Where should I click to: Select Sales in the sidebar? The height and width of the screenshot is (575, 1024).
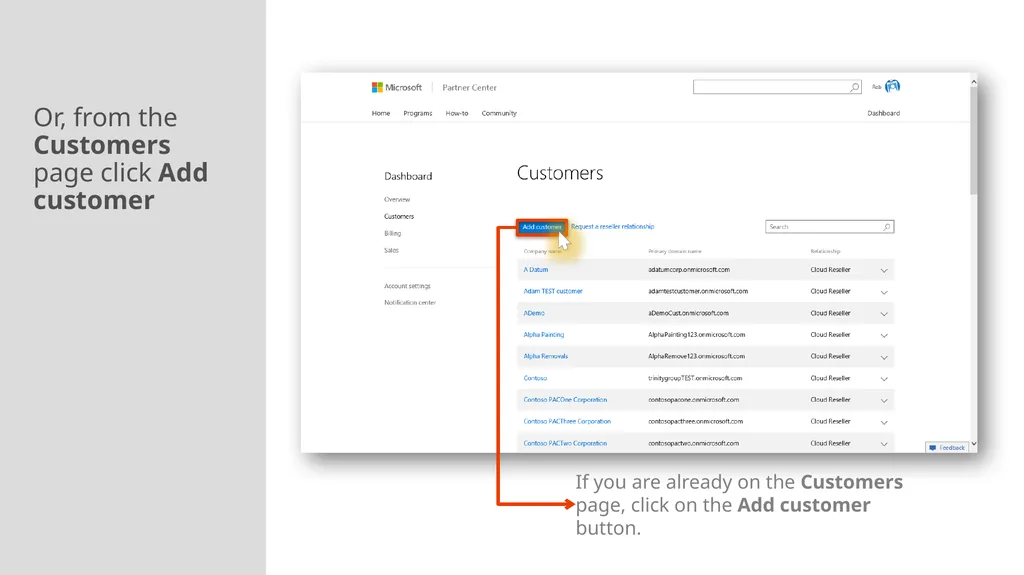(391, 250)
